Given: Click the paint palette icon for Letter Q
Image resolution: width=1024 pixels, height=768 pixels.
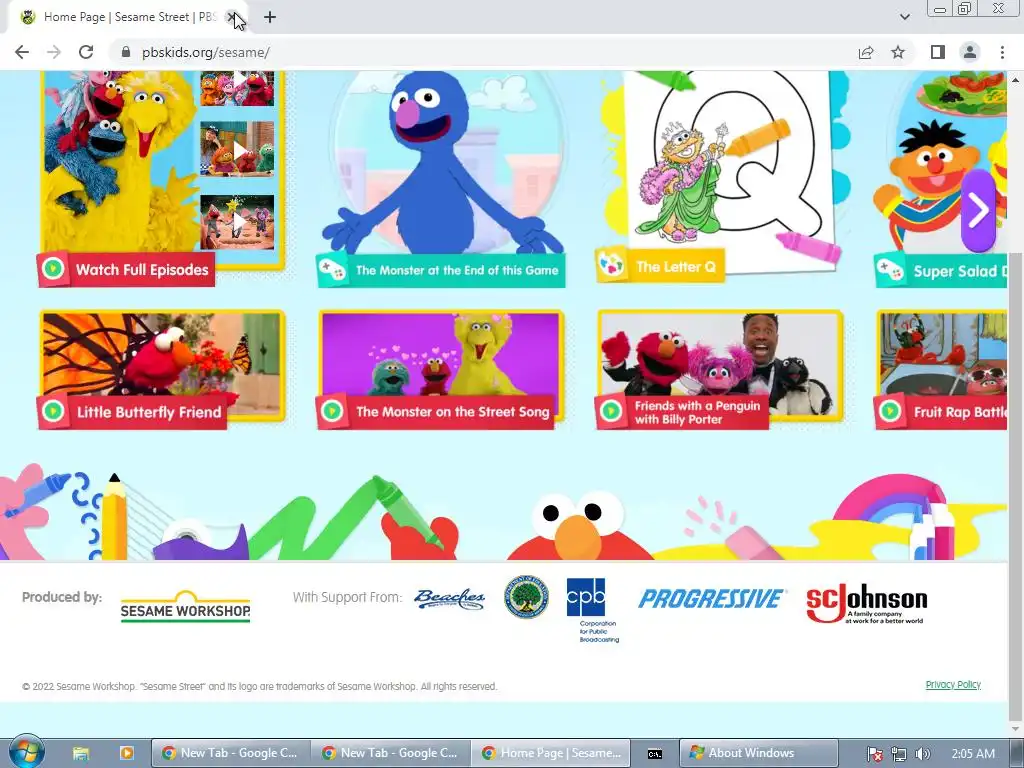Looking at the screenshot, I should (x=612, y=266).
